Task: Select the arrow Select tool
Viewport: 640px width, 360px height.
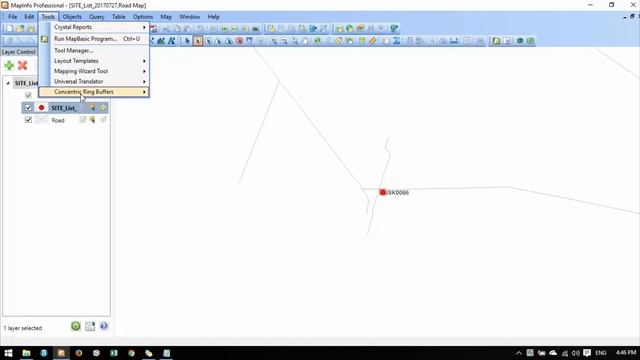Action: (x=187, y=41)
